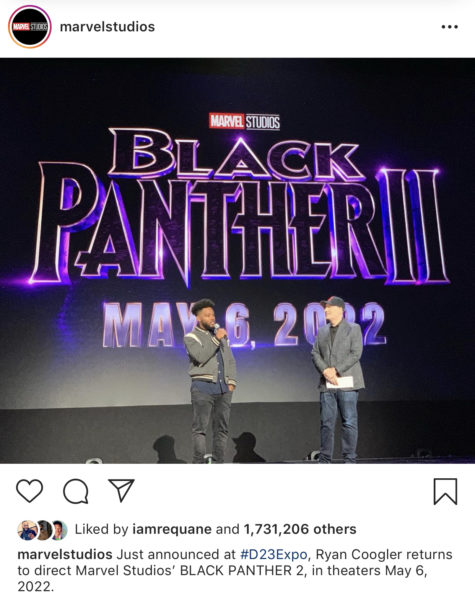Click the #D23Expo hashtag link

pyautogui.click(x=274, y=554)
